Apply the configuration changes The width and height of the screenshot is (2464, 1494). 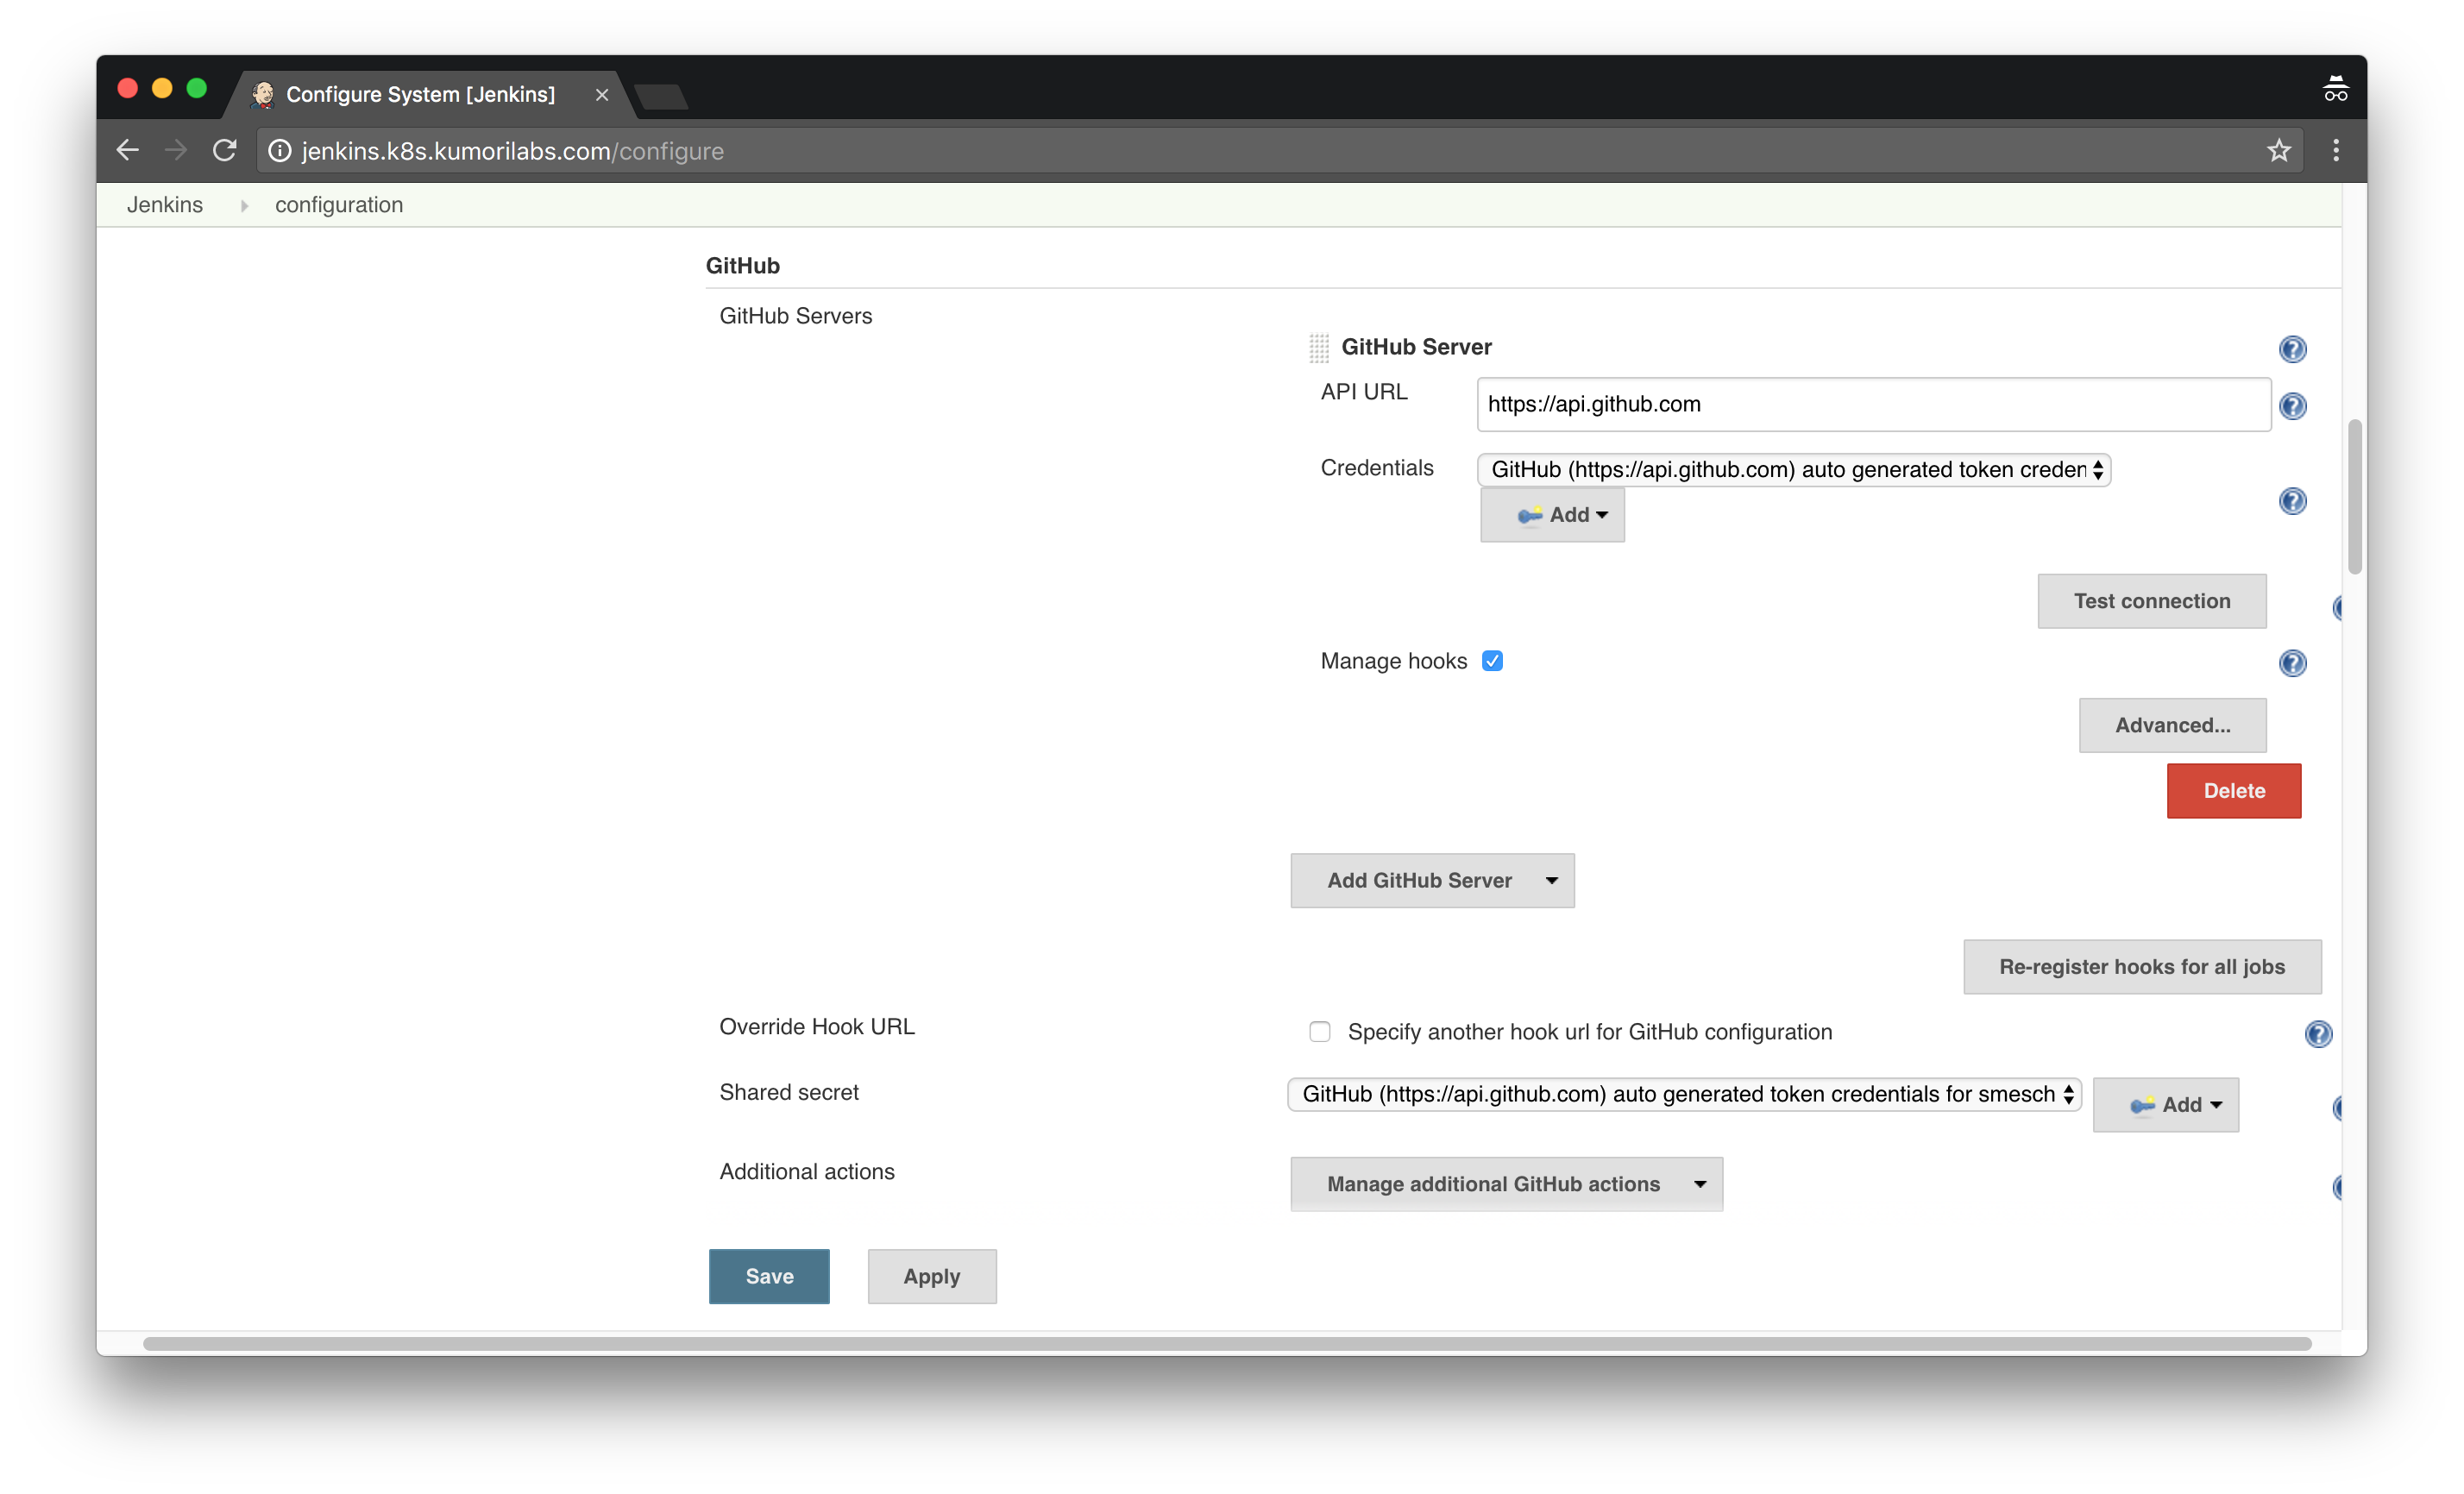(x=931, y=1276)
